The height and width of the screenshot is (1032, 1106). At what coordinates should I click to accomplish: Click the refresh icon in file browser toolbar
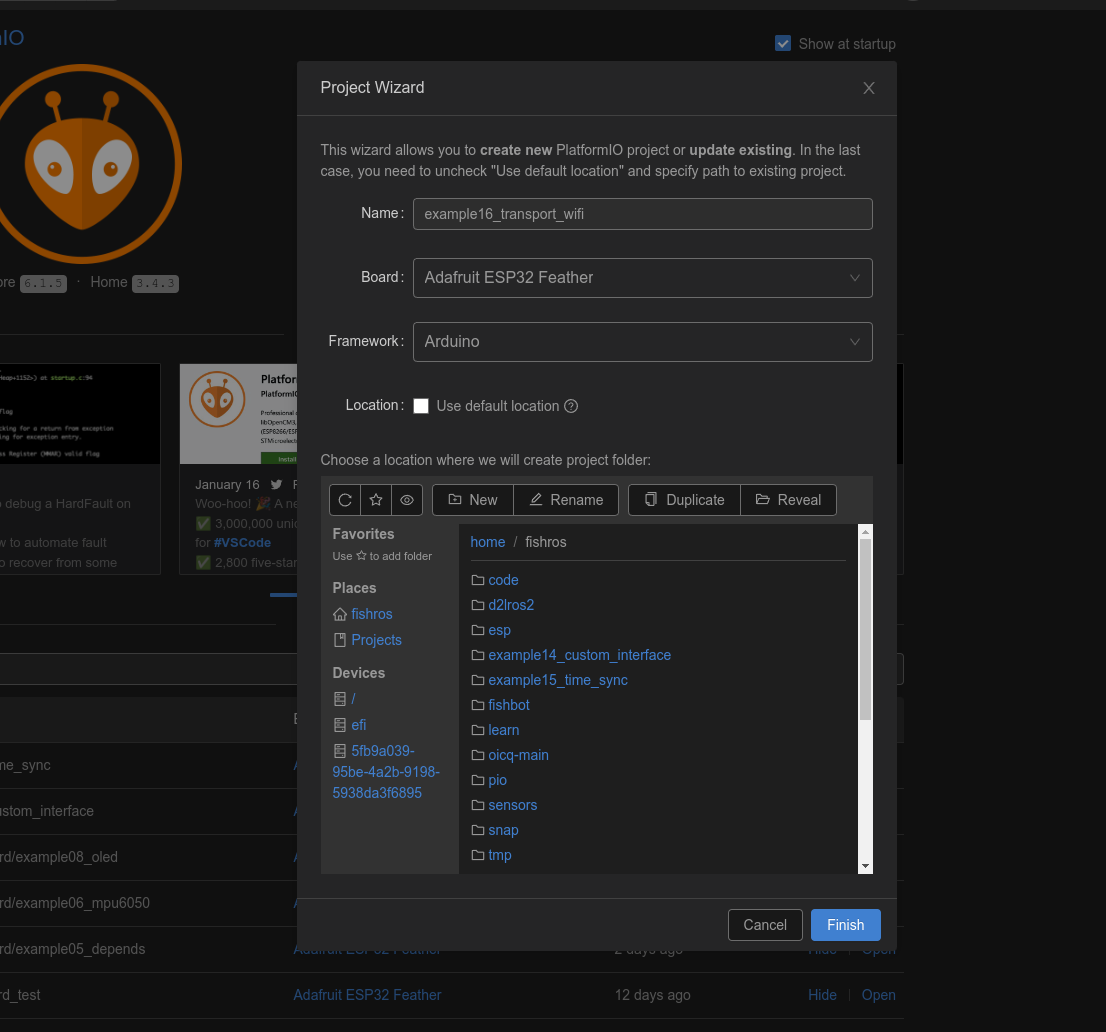(345, 500)
